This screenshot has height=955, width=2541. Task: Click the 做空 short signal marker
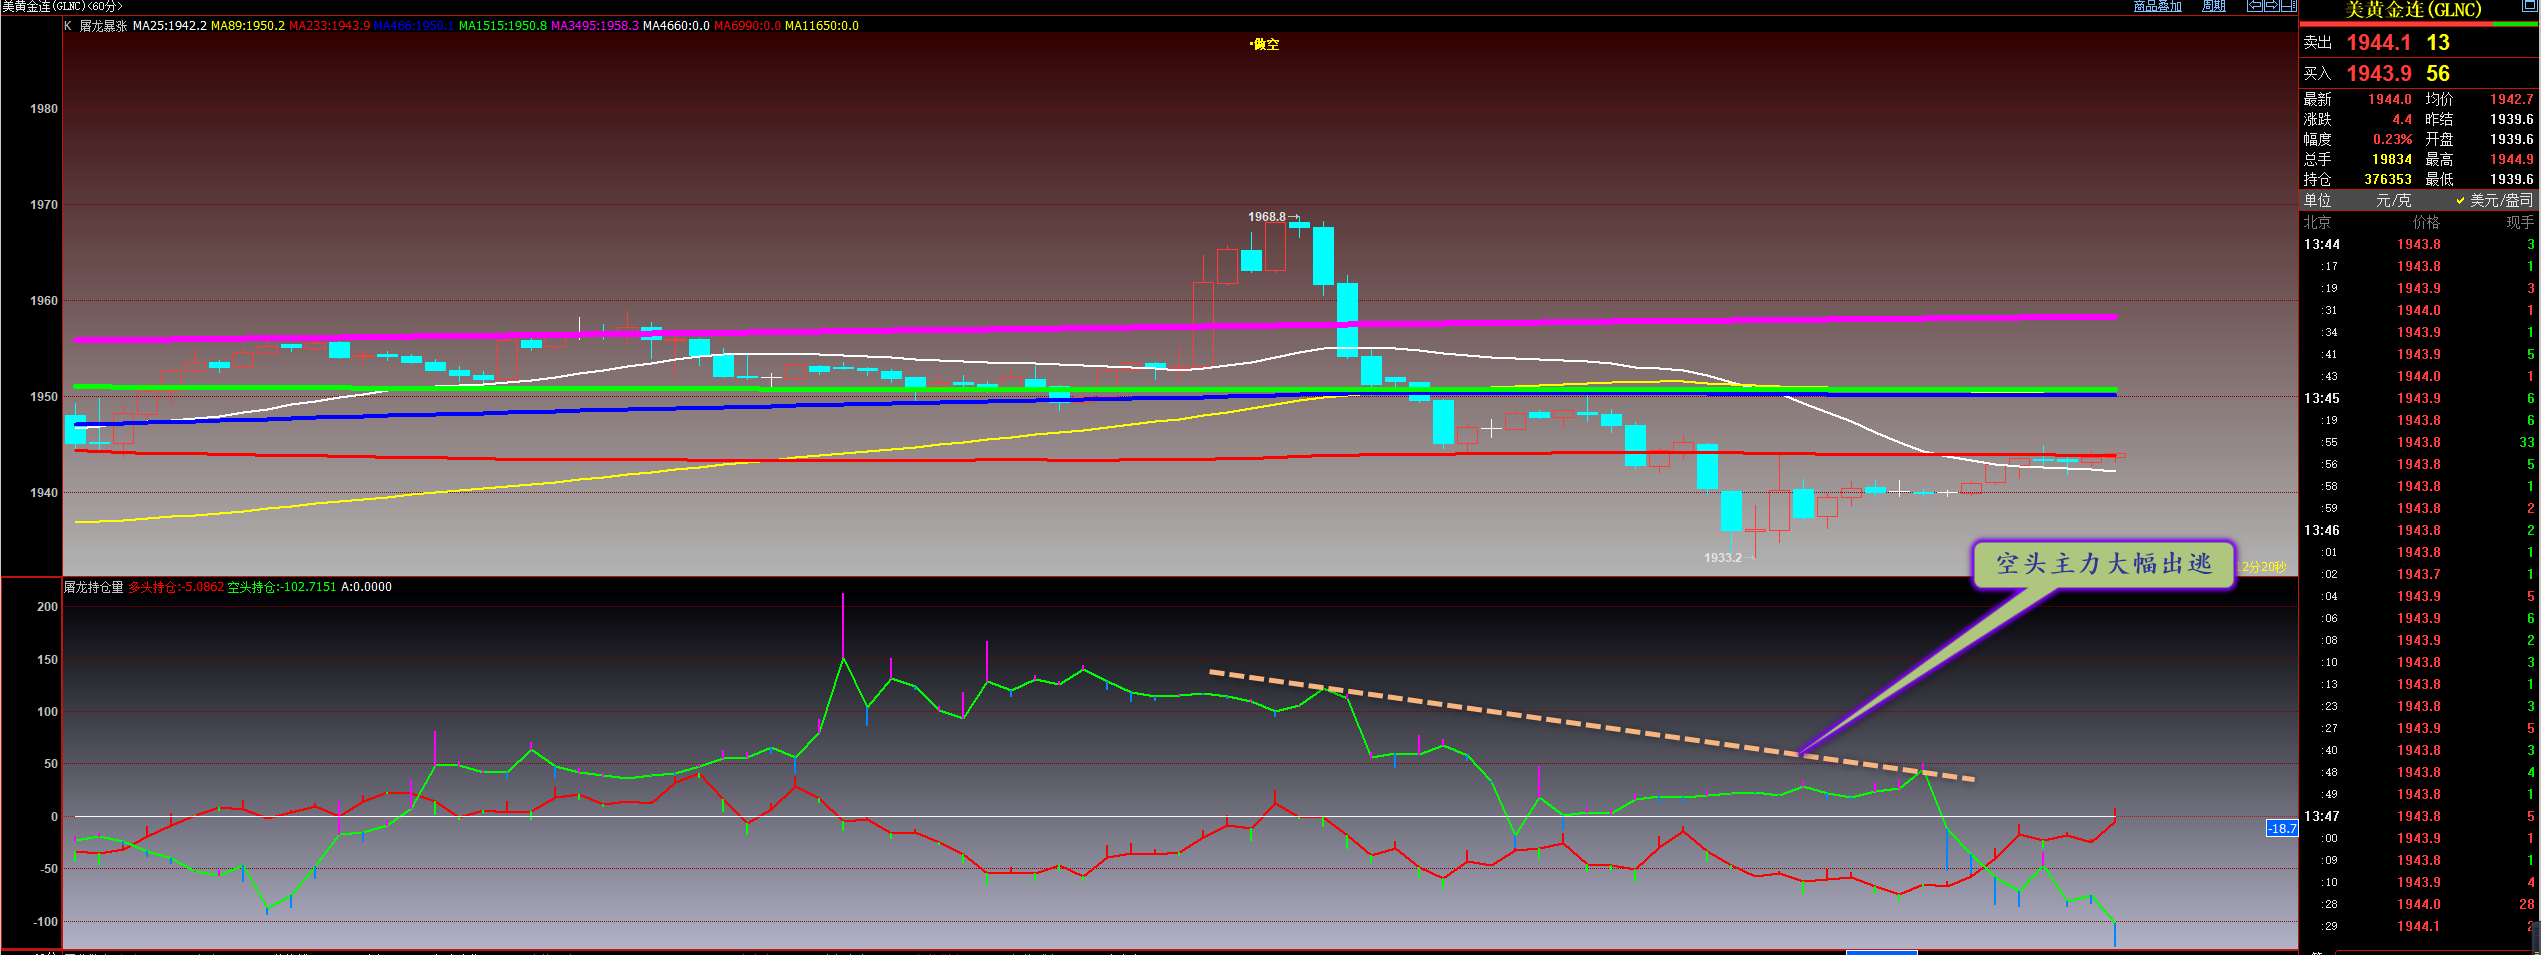click(1265, 44)
